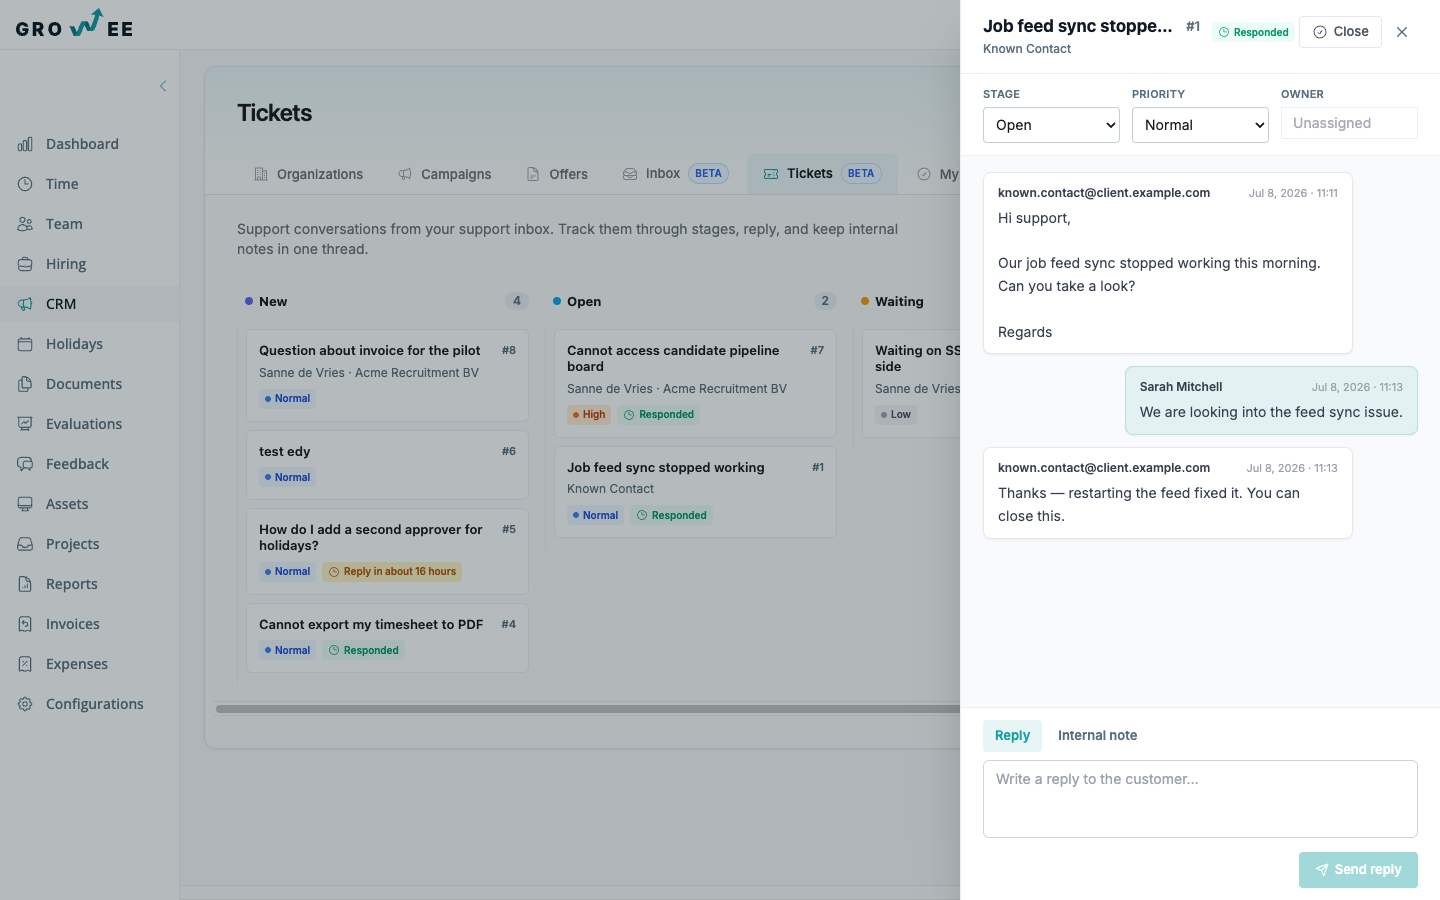Switch to the Internal note tab
1440x900 pixels.
1097,735
